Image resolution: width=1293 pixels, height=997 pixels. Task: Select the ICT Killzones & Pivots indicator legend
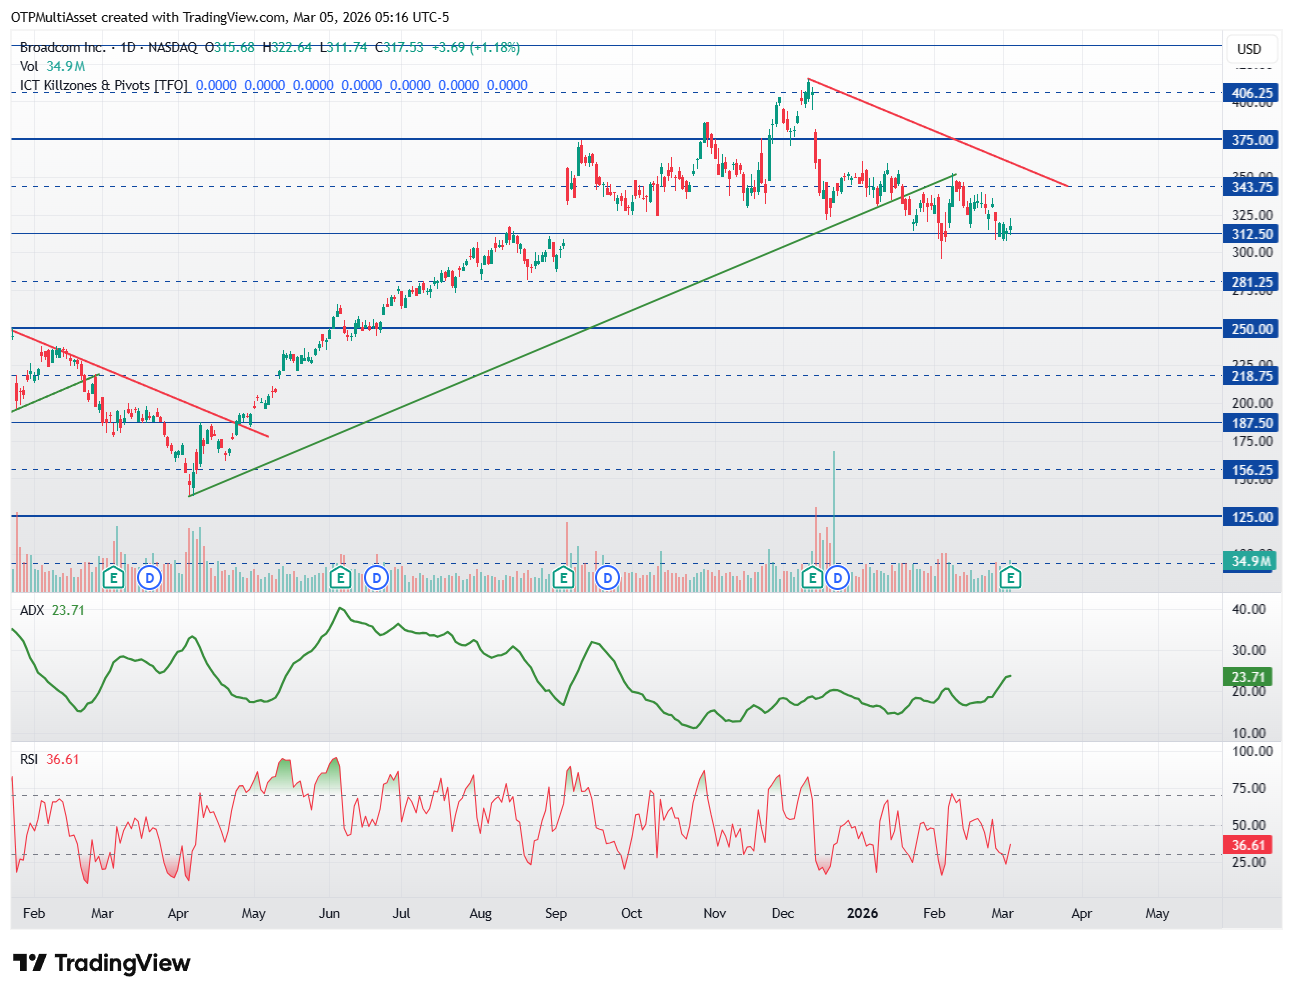[104, 85]
